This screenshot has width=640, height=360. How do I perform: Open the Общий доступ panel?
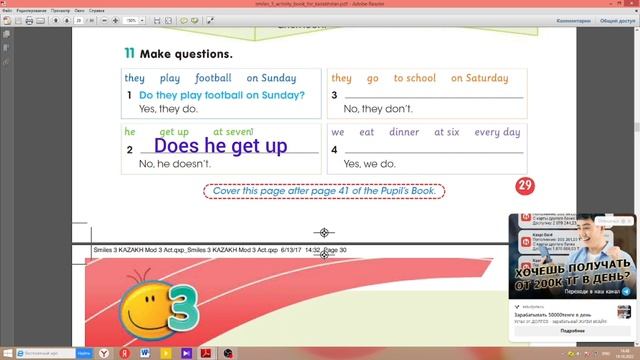(618, 20)
